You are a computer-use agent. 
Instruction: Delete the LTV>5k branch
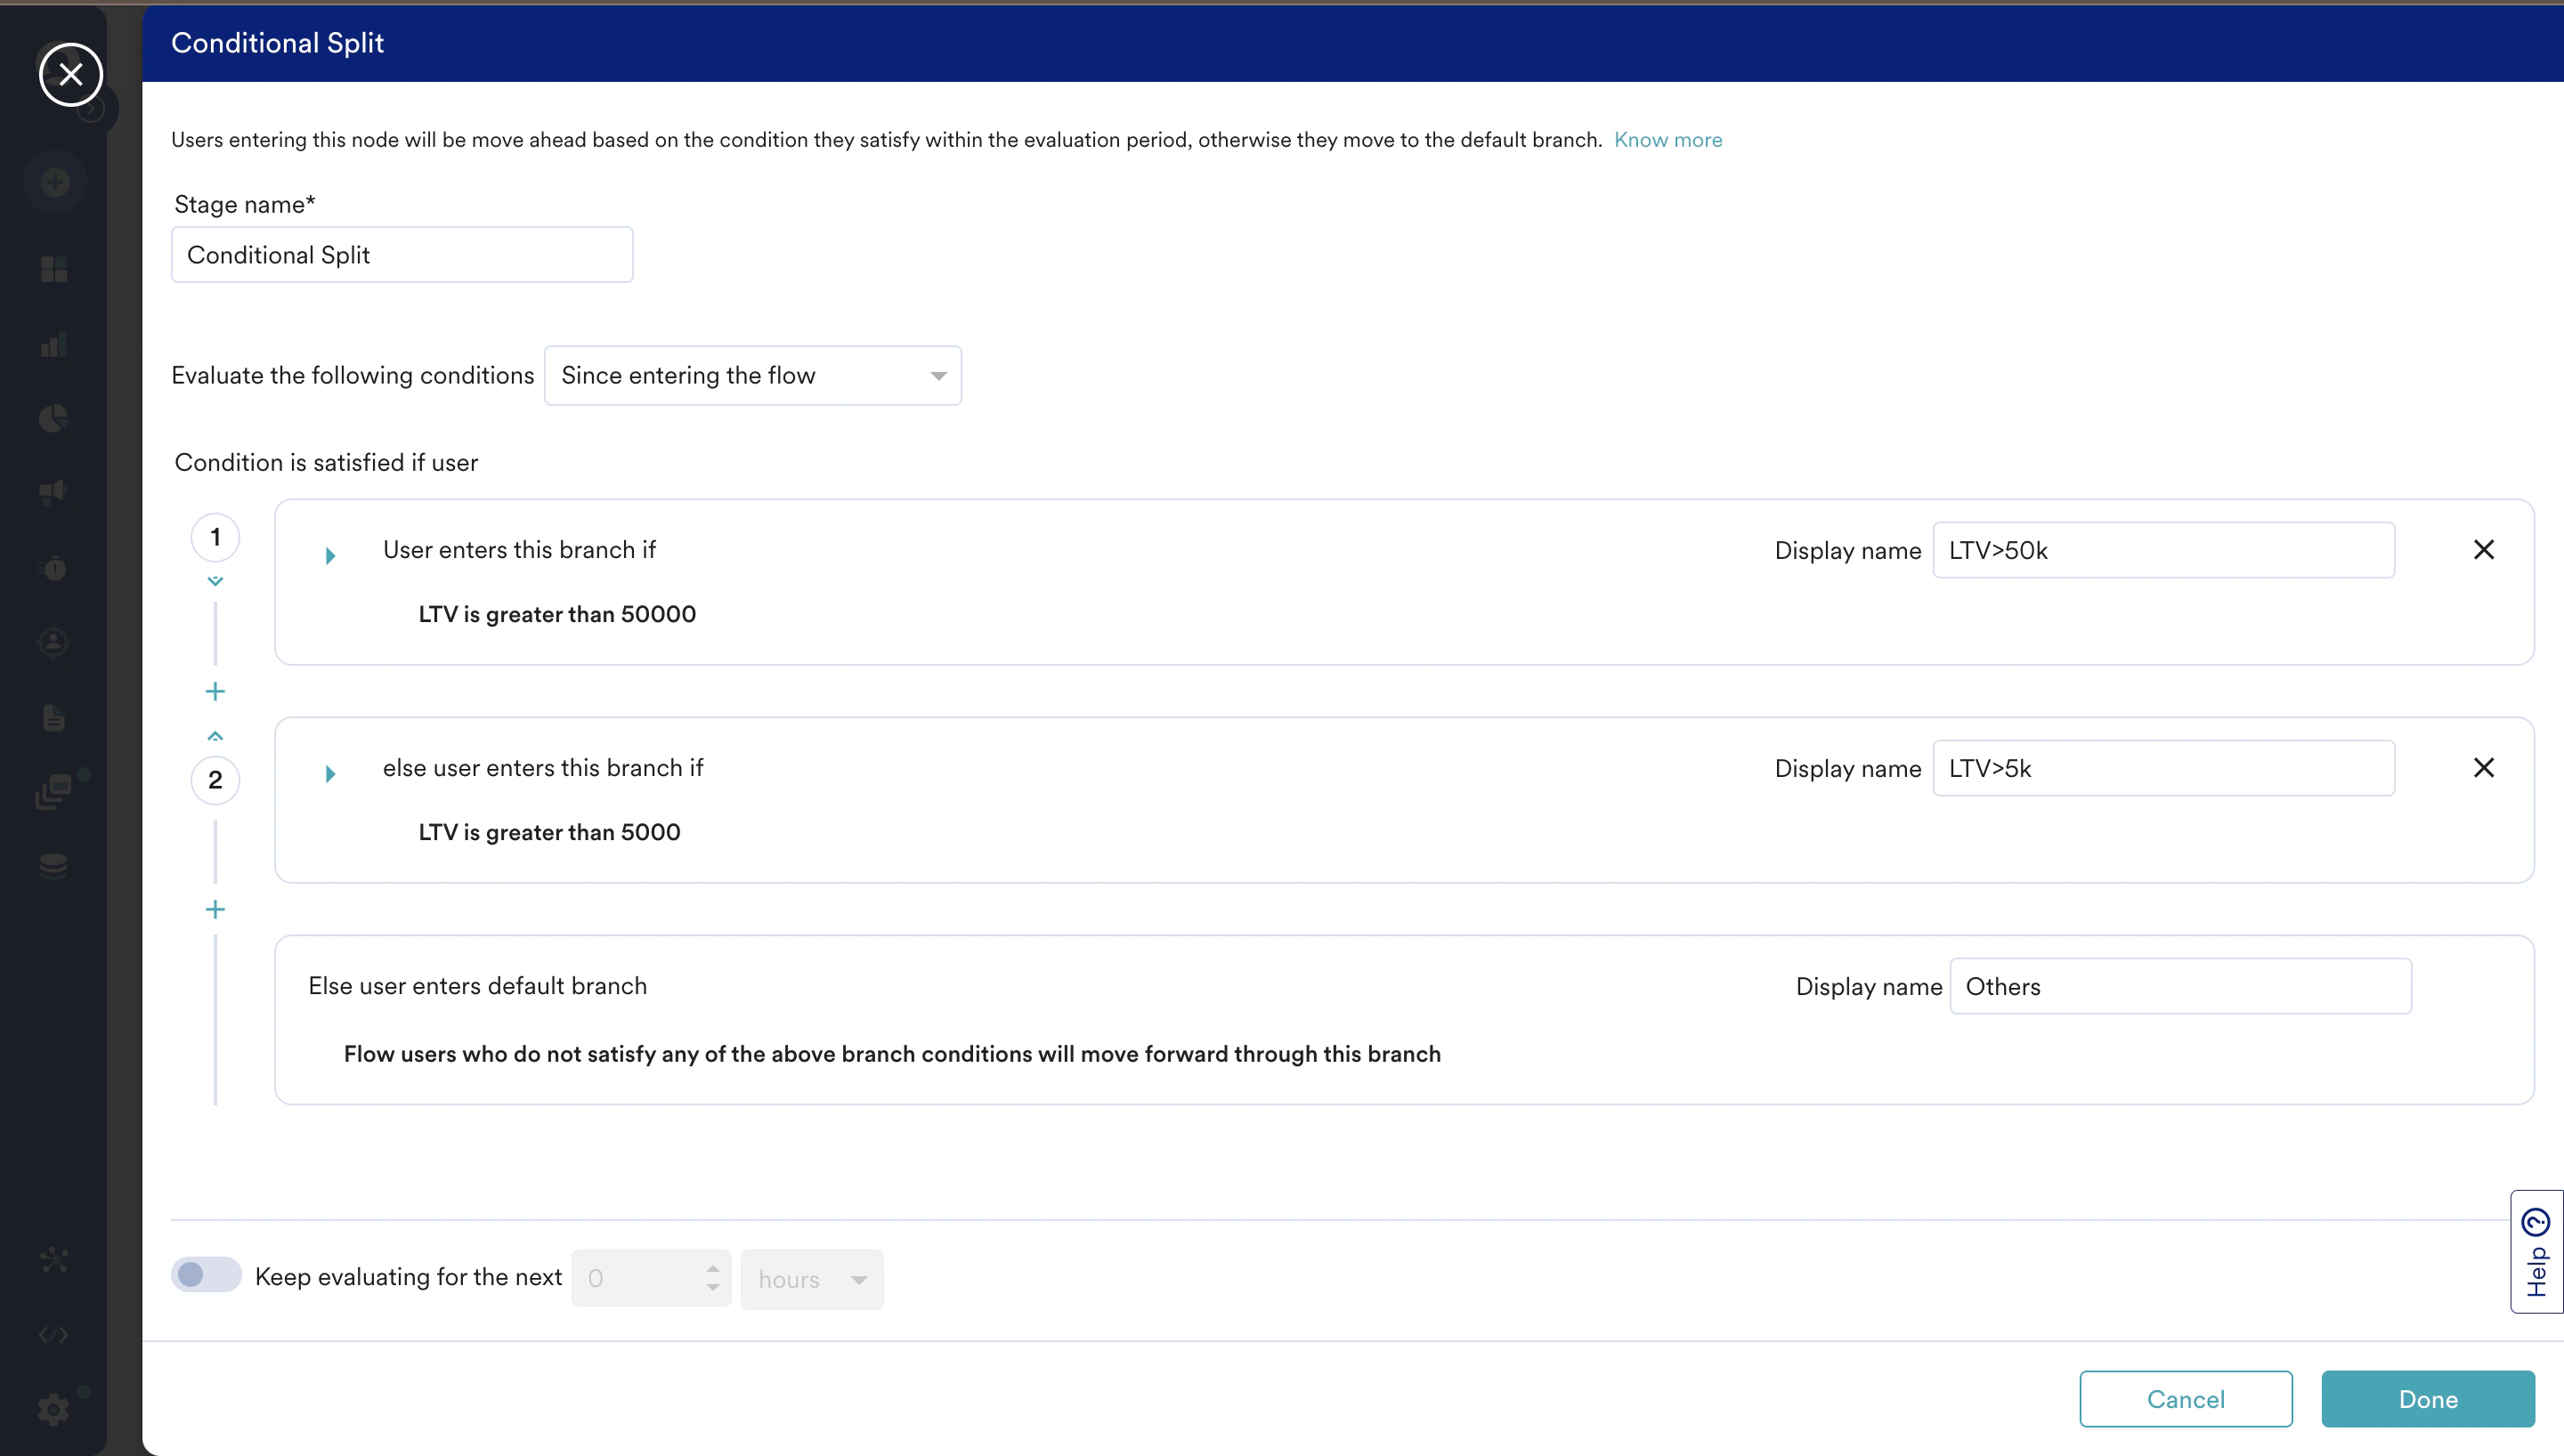(2483, 768)
